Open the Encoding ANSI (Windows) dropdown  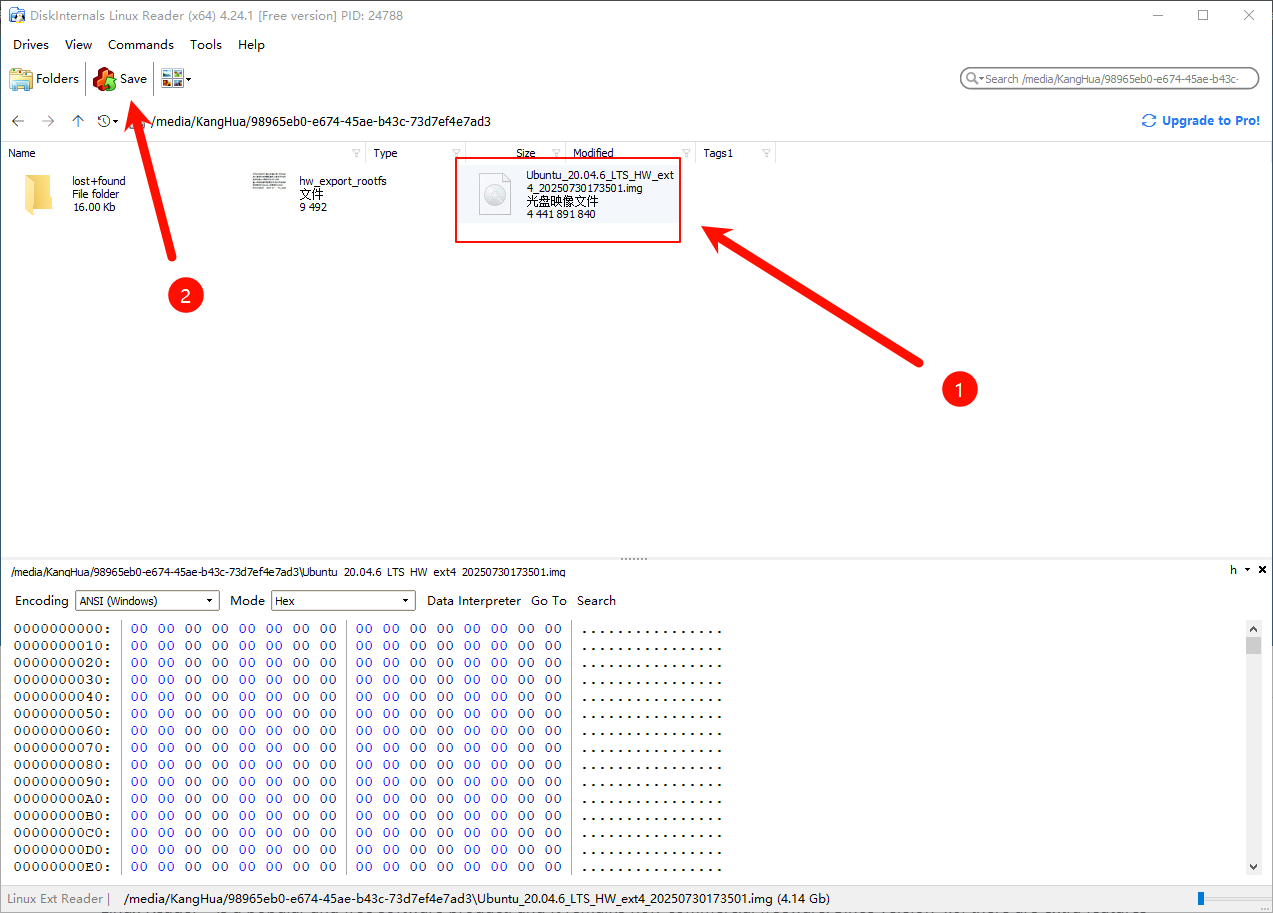[x=146, y=601]
